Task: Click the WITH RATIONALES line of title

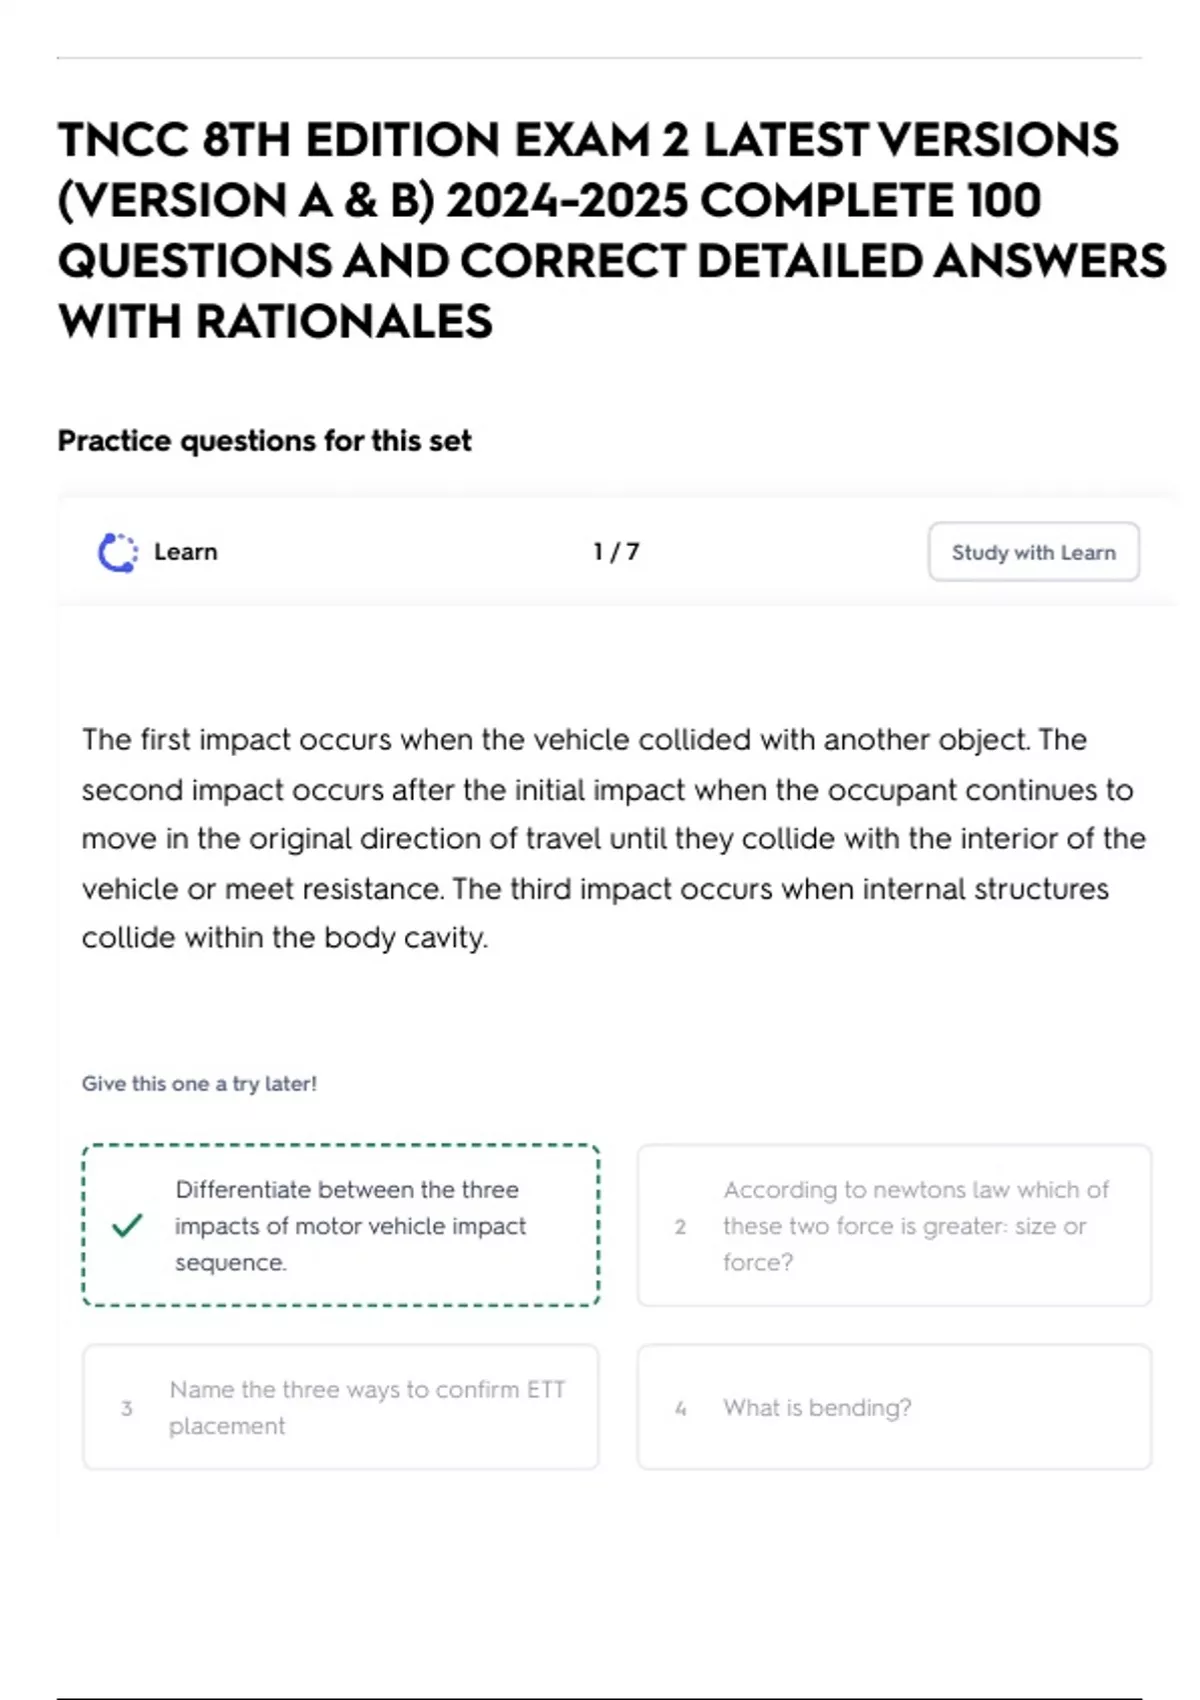Action: [x=275, y=322]
